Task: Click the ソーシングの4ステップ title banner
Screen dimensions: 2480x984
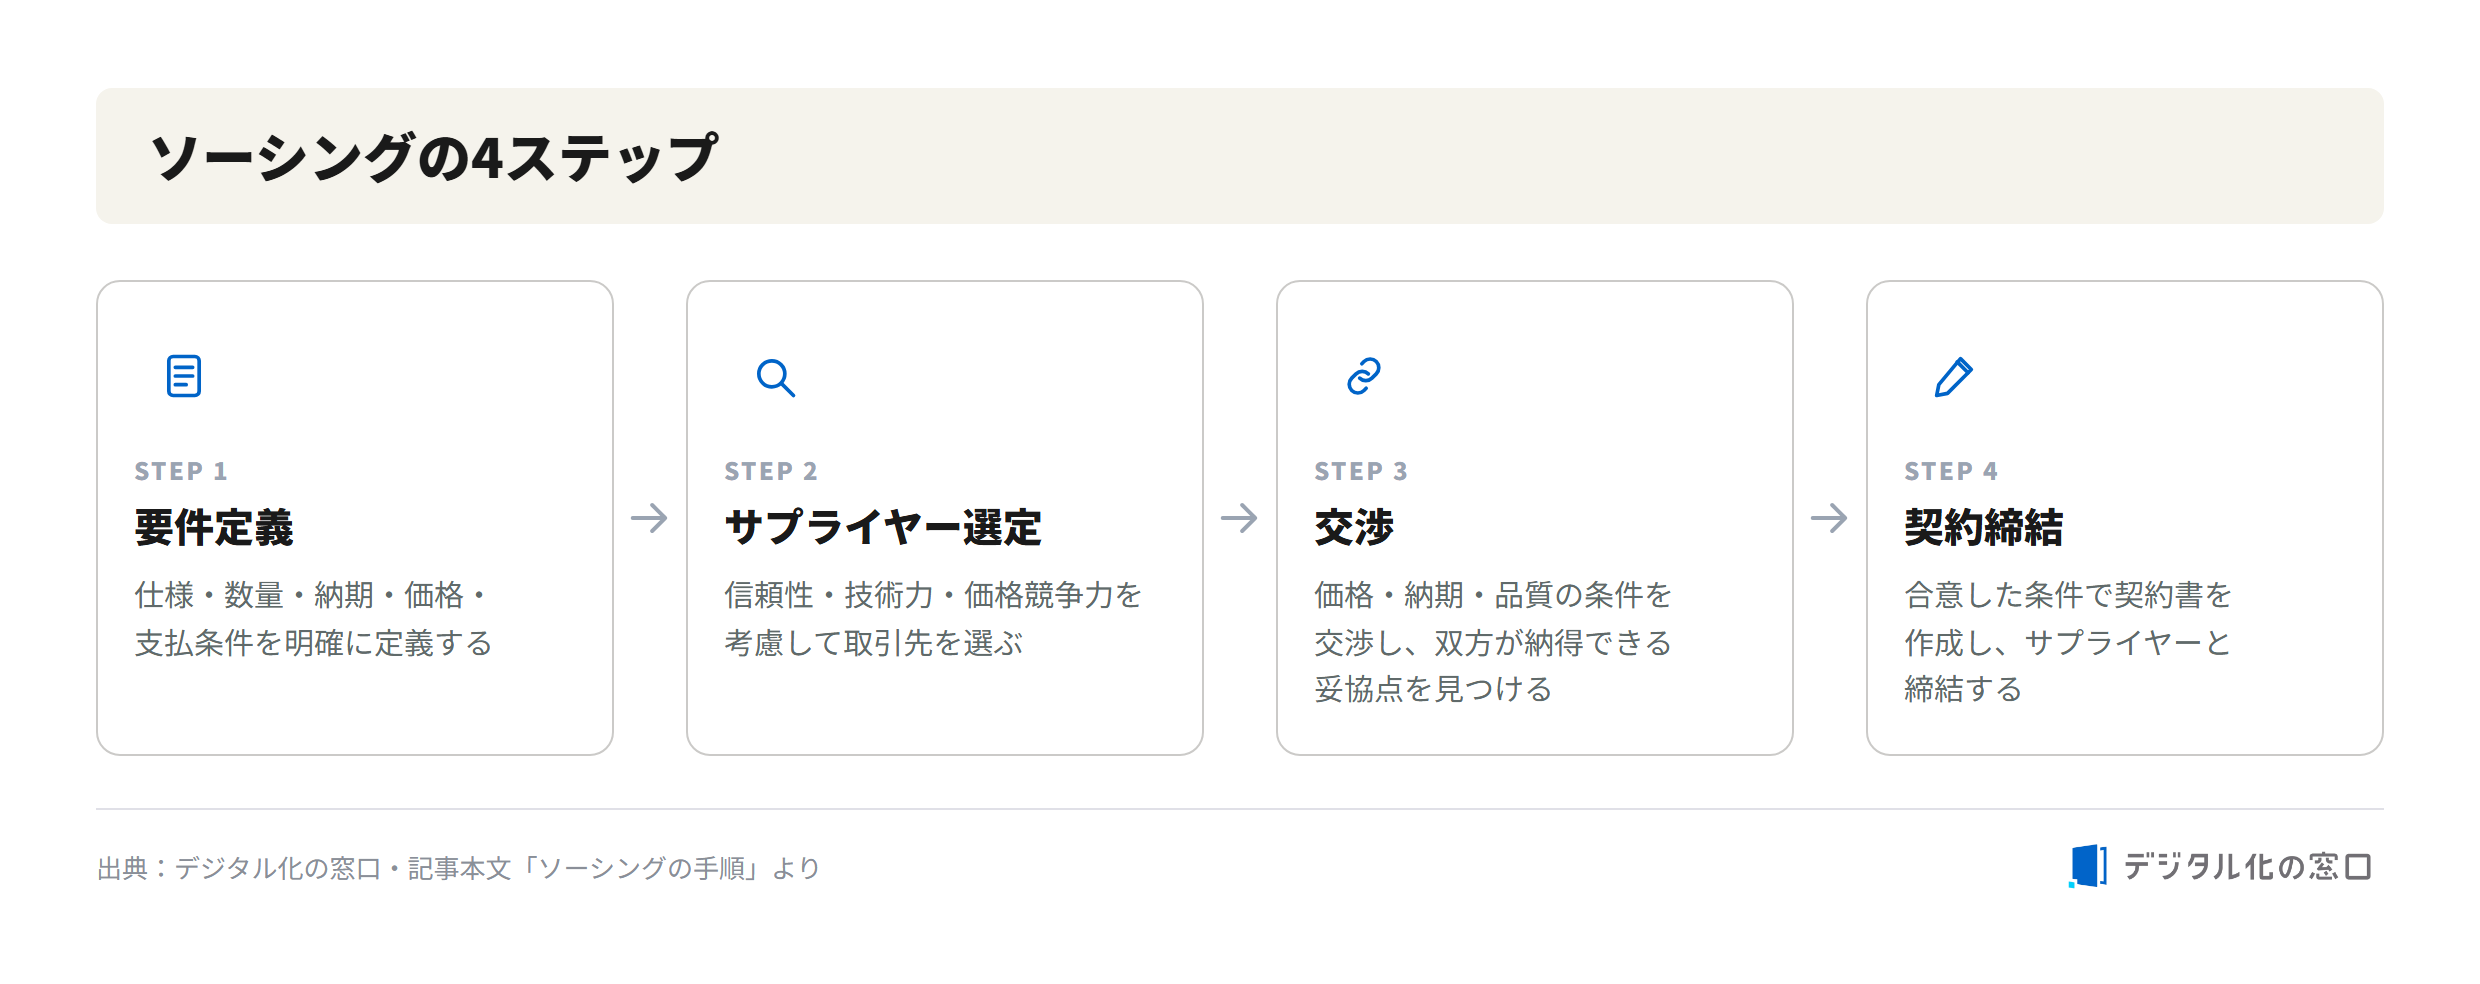Action: click(x=1240, y=156)
